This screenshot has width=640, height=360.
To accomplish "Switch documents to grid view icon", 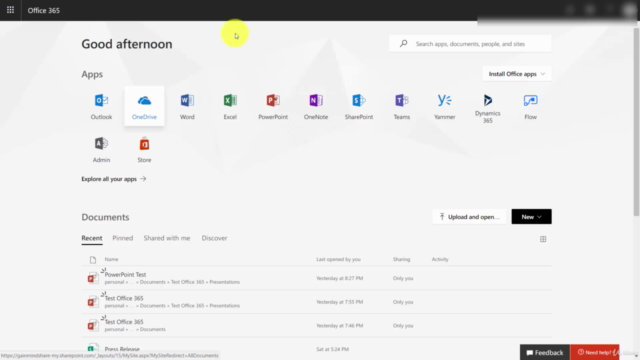I will tap(543, 239).
